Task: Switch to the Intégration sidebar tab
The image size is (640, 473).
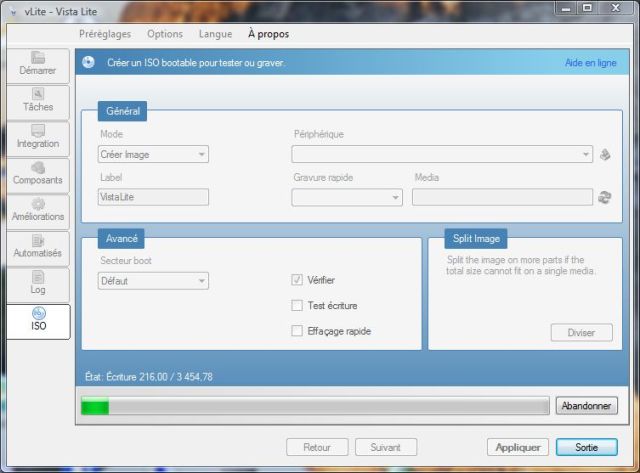Action: 38,139
